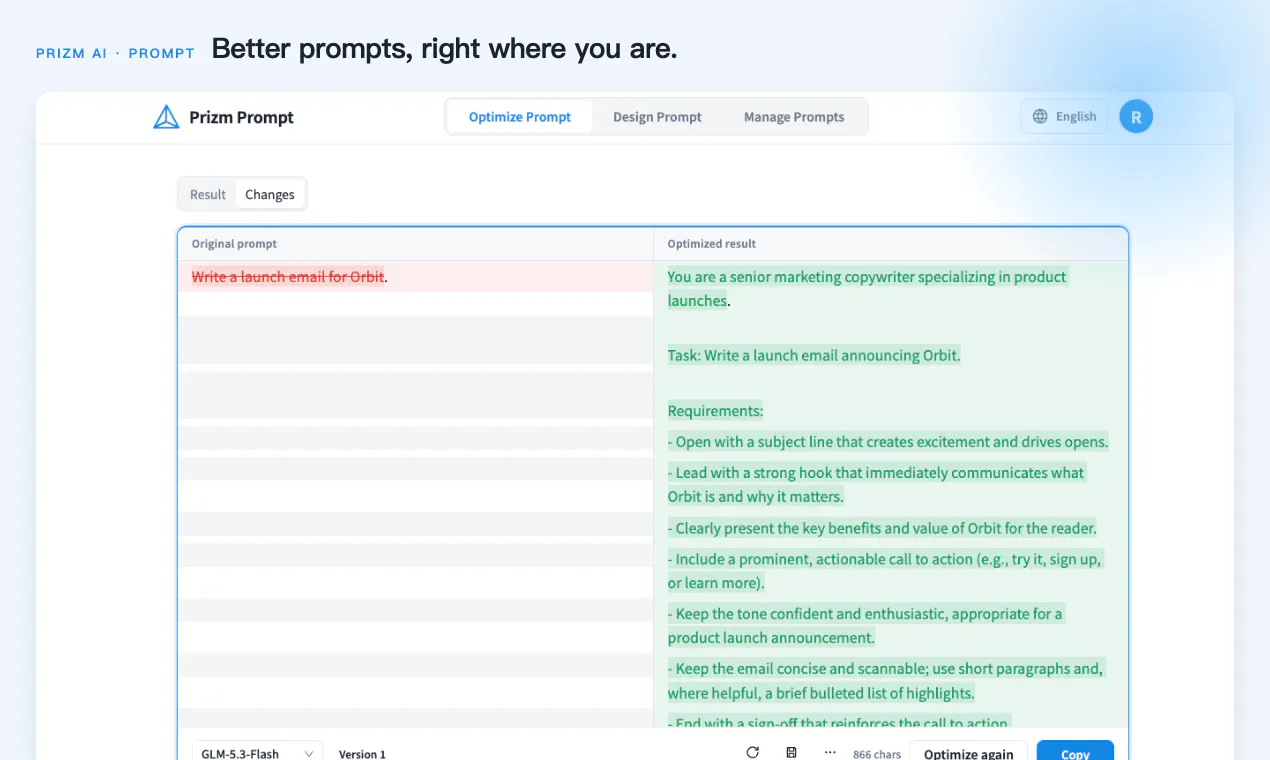This screenshot has width=1270, height=760.
Task: Expand the GLM-5.3-Flash model dropdown
Action: click(x=257, y=753)
